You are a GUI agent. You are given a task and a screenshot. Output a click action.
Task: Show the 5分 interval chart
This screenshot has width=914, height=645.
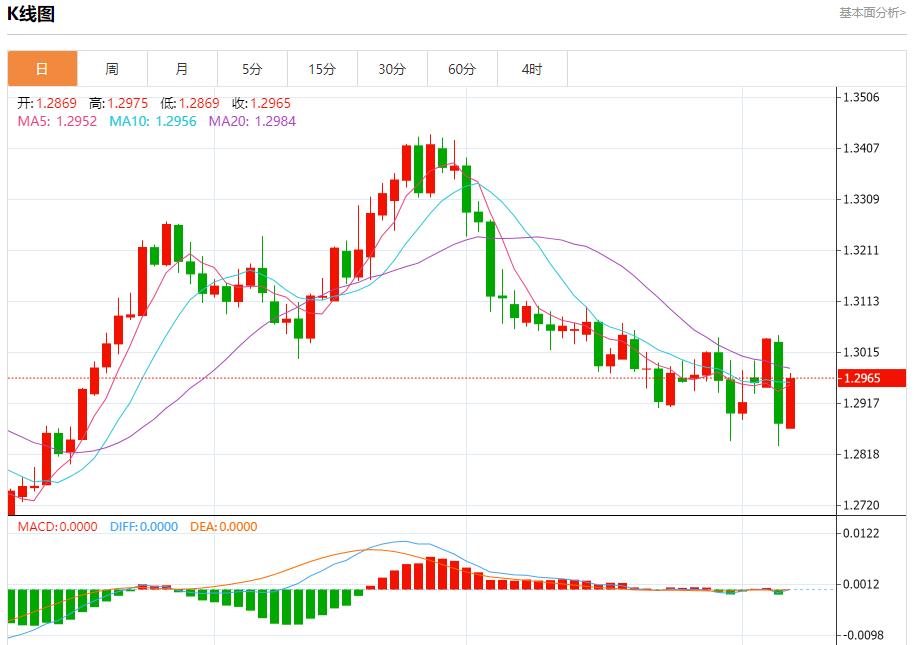tap(252, 69)
